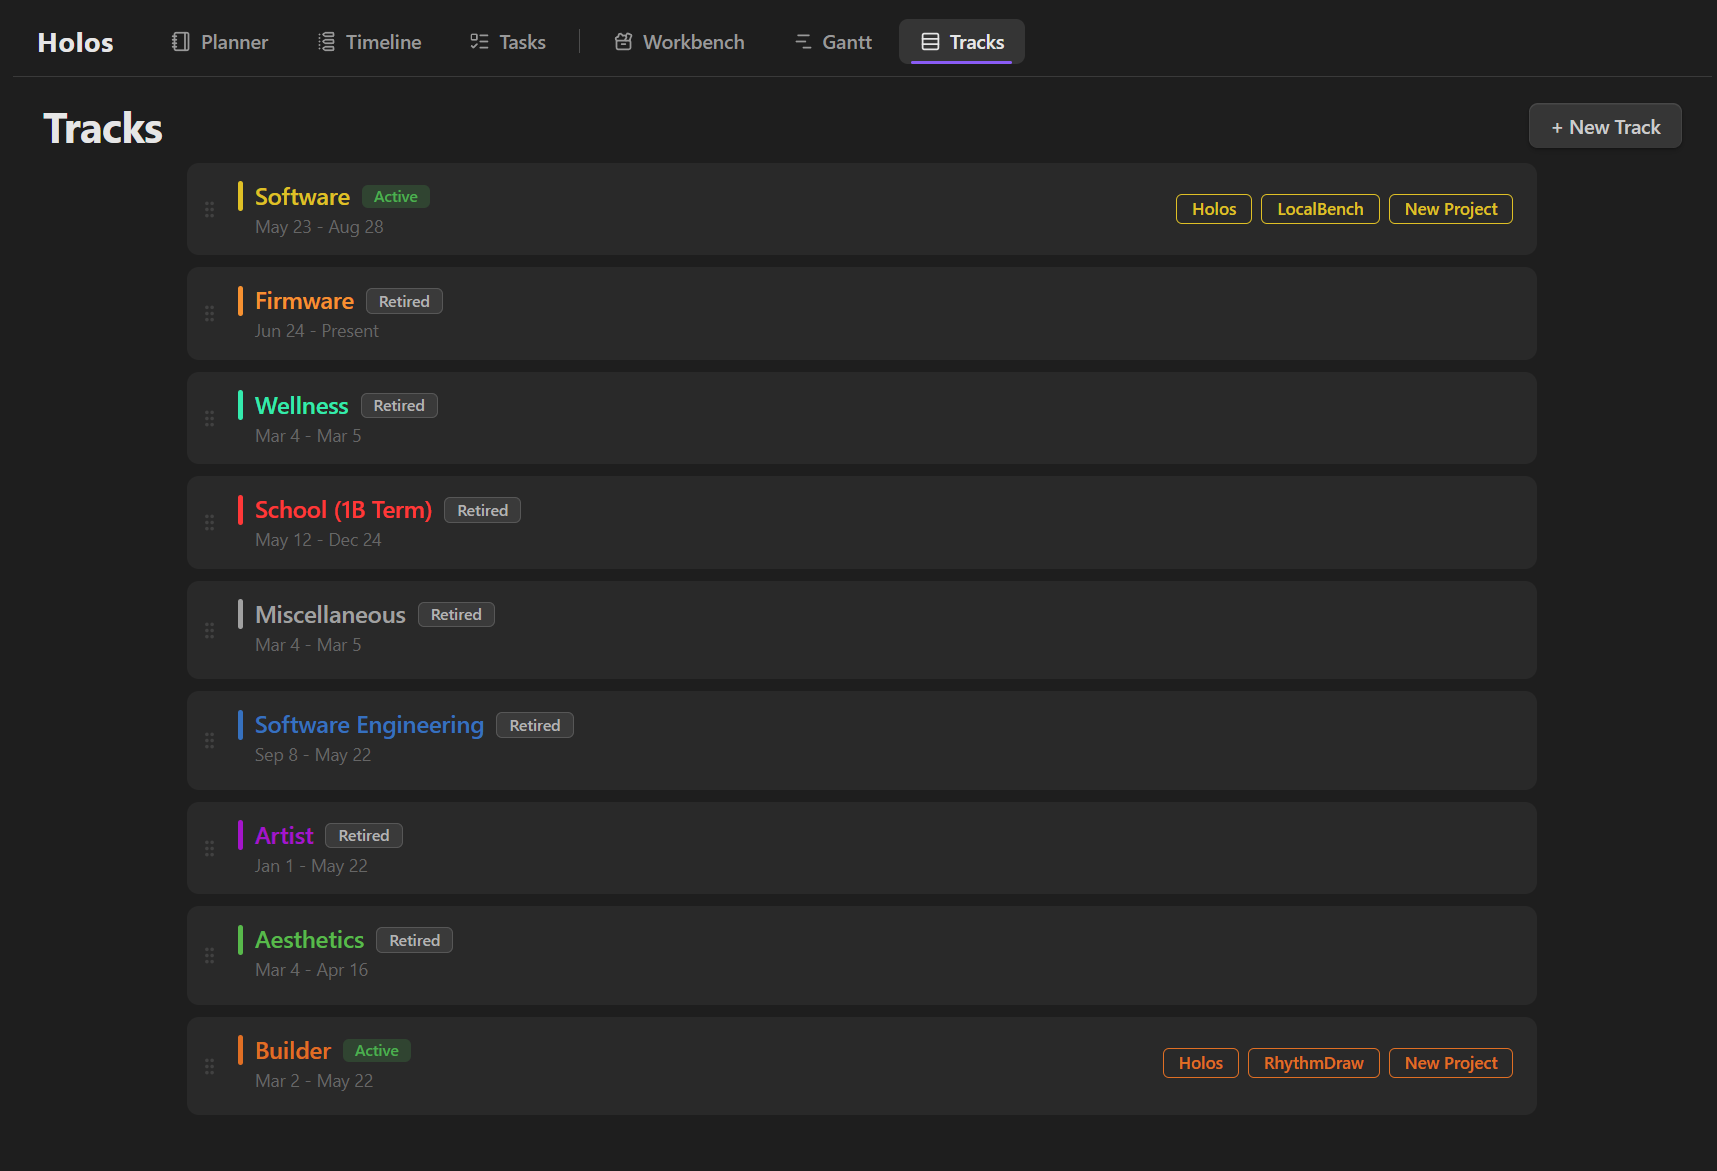Select the Miscellaneous track title
Screen dimensions: 1717x1171
pyautogui.click(x=330, y=614)
